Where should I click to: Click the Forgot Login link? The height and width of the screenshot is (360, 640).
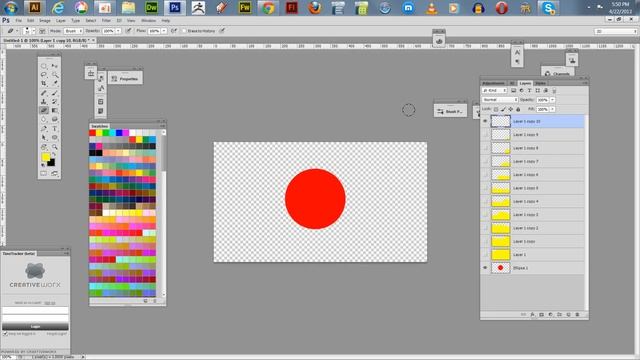(56, 334)
